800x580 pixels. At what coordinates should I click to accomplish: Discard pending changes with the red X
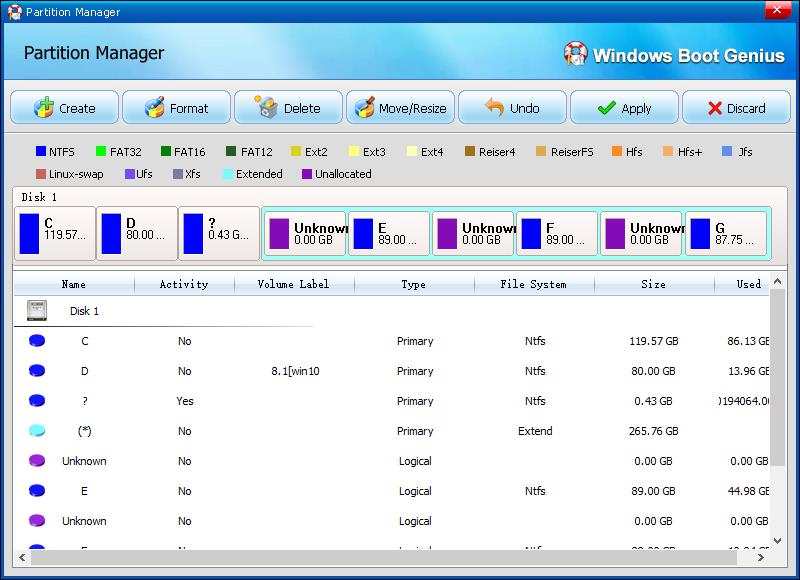click(736, 108)
